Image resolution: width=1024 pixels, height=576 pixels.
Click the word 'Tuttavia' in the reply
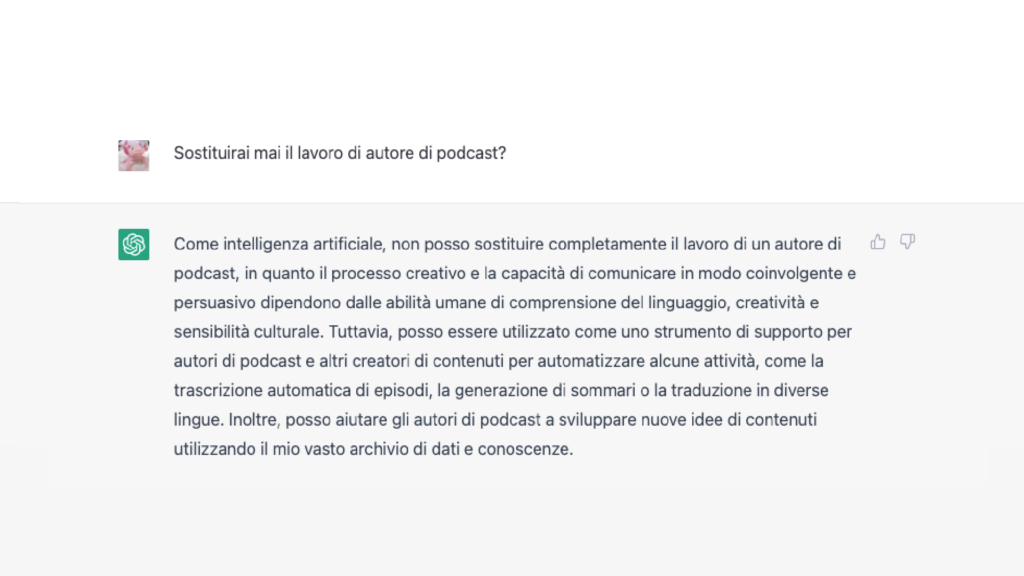click(359, 332)
